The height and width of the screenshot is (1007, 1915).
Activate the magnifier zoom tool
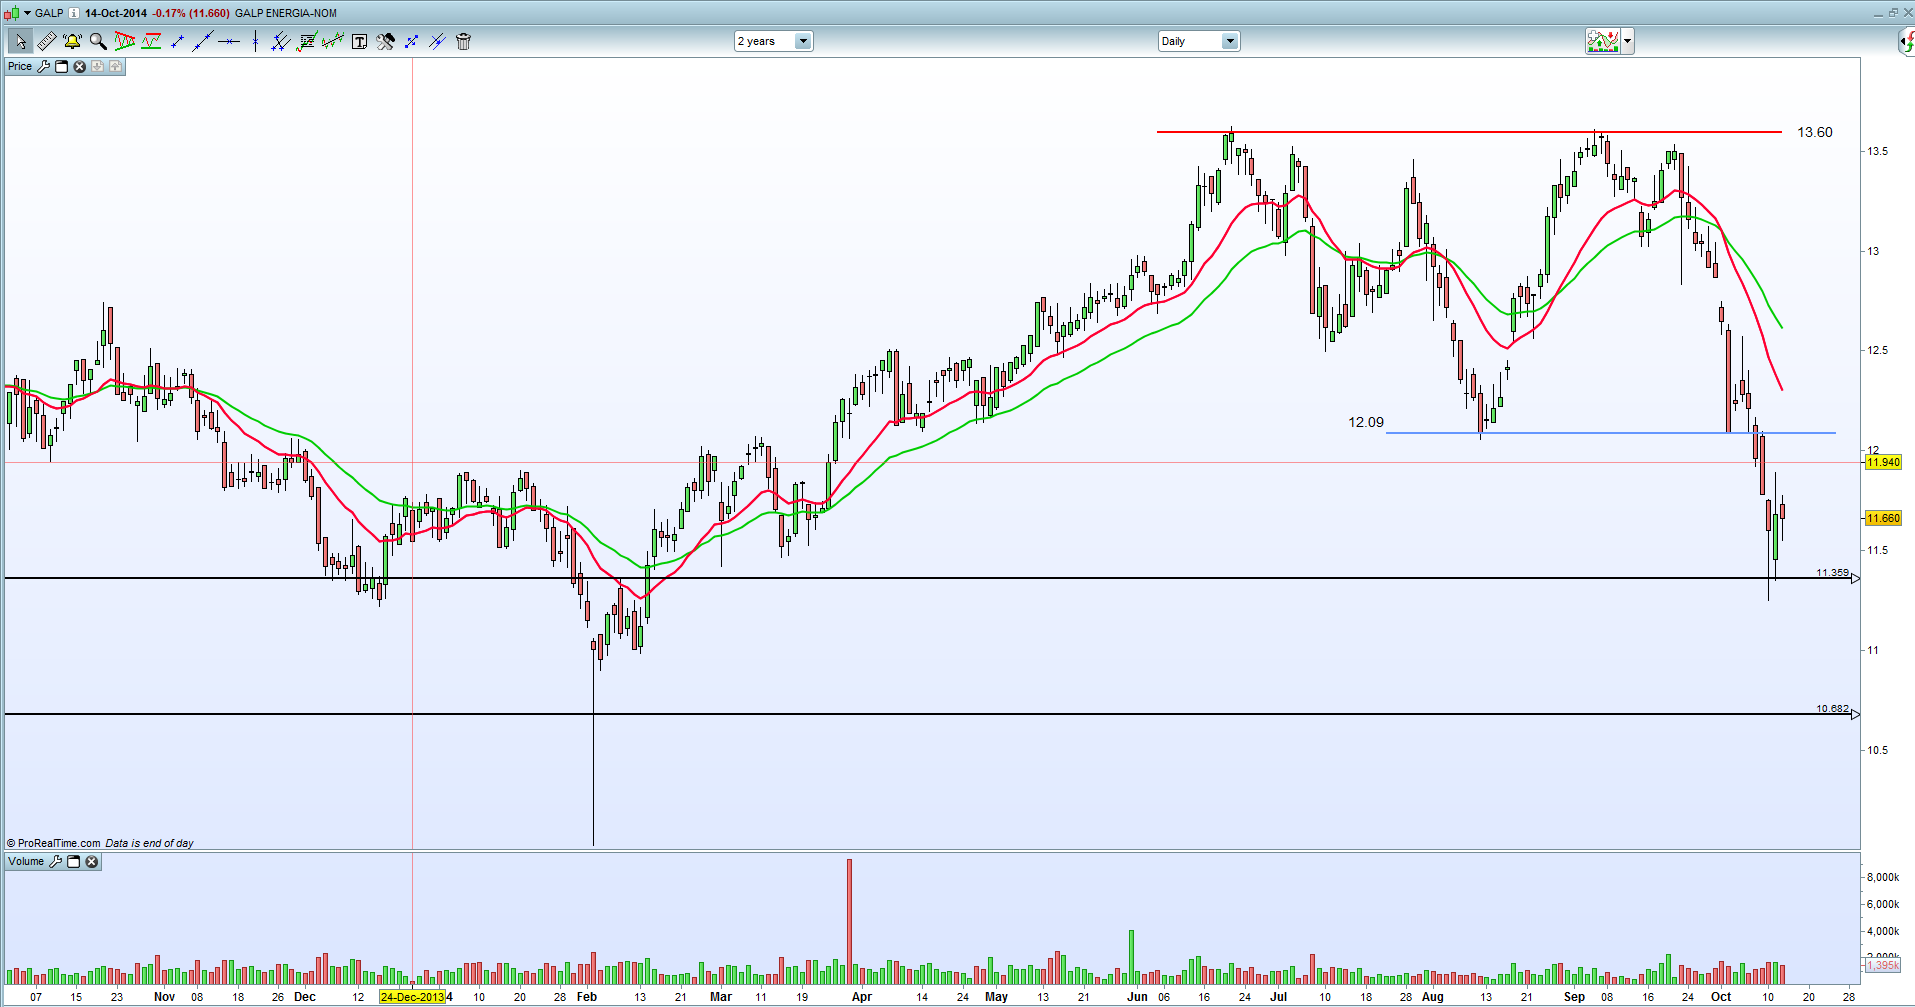(x=98, y=41)
